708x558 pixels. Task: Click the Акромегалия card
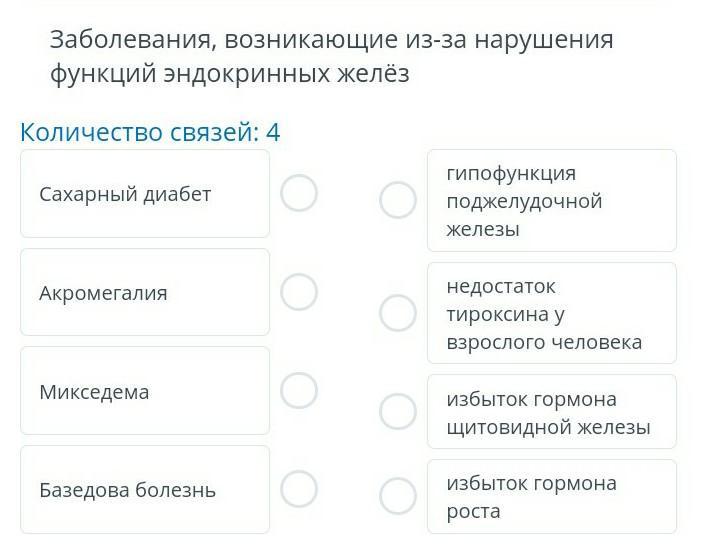pyautogui.click(x=145, y=292)
